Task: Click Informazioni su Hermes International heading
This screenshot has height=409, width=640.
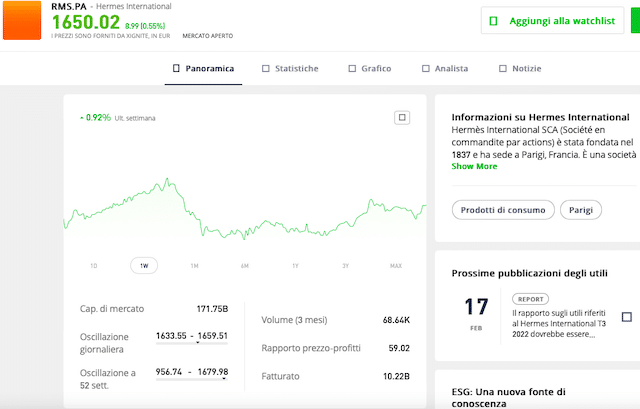Action: [540, 118]
